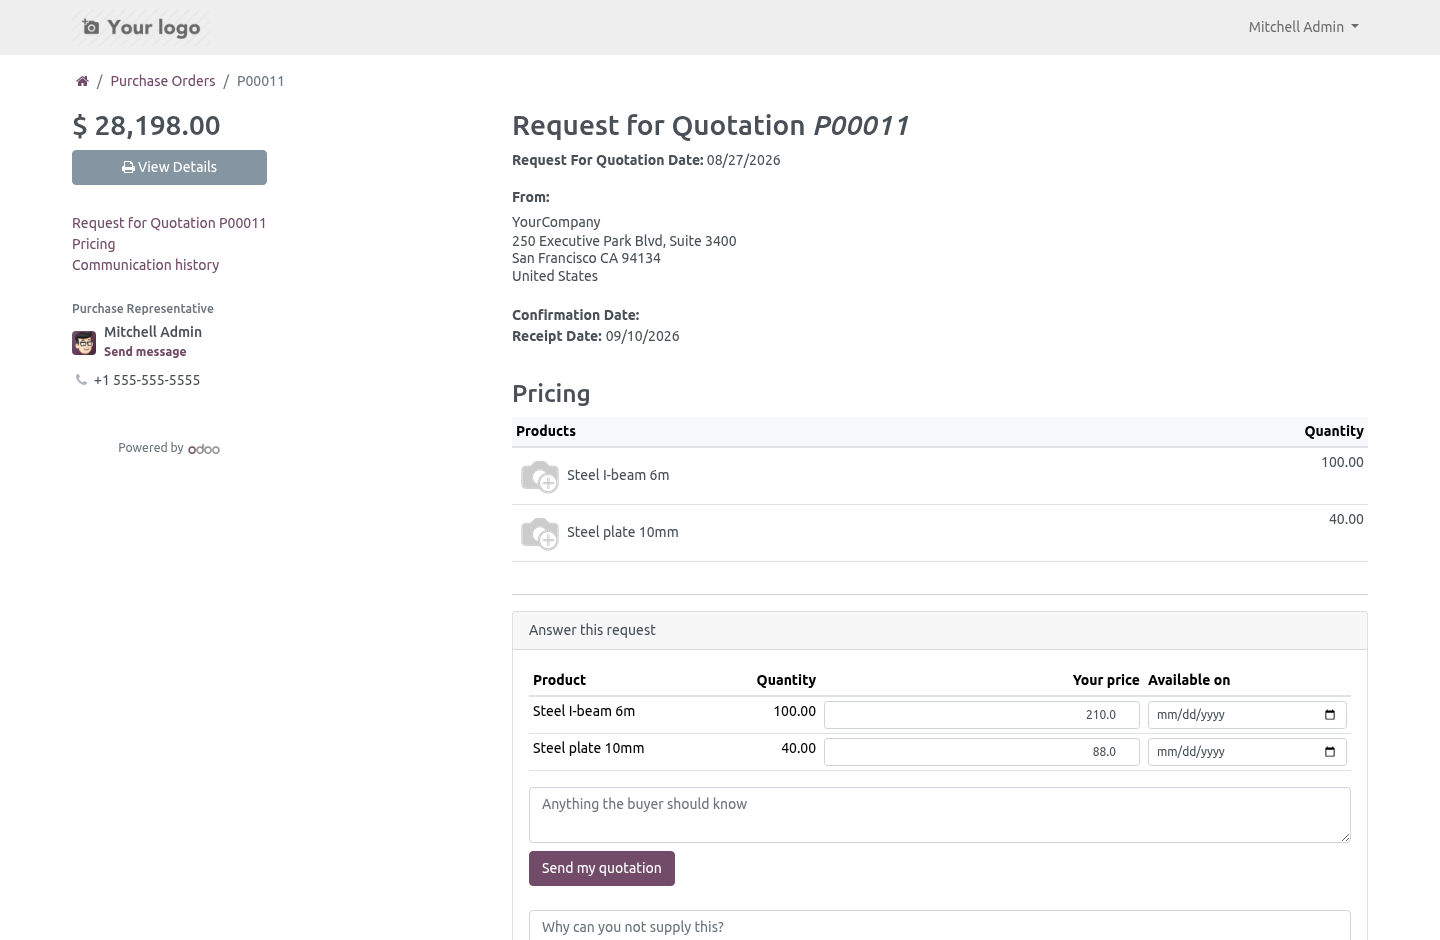Image resolution: width=1440 pixels, height=940 pixels.
Task: Click the phone number +1 555-555-5555
Action: tap(147, 380)
